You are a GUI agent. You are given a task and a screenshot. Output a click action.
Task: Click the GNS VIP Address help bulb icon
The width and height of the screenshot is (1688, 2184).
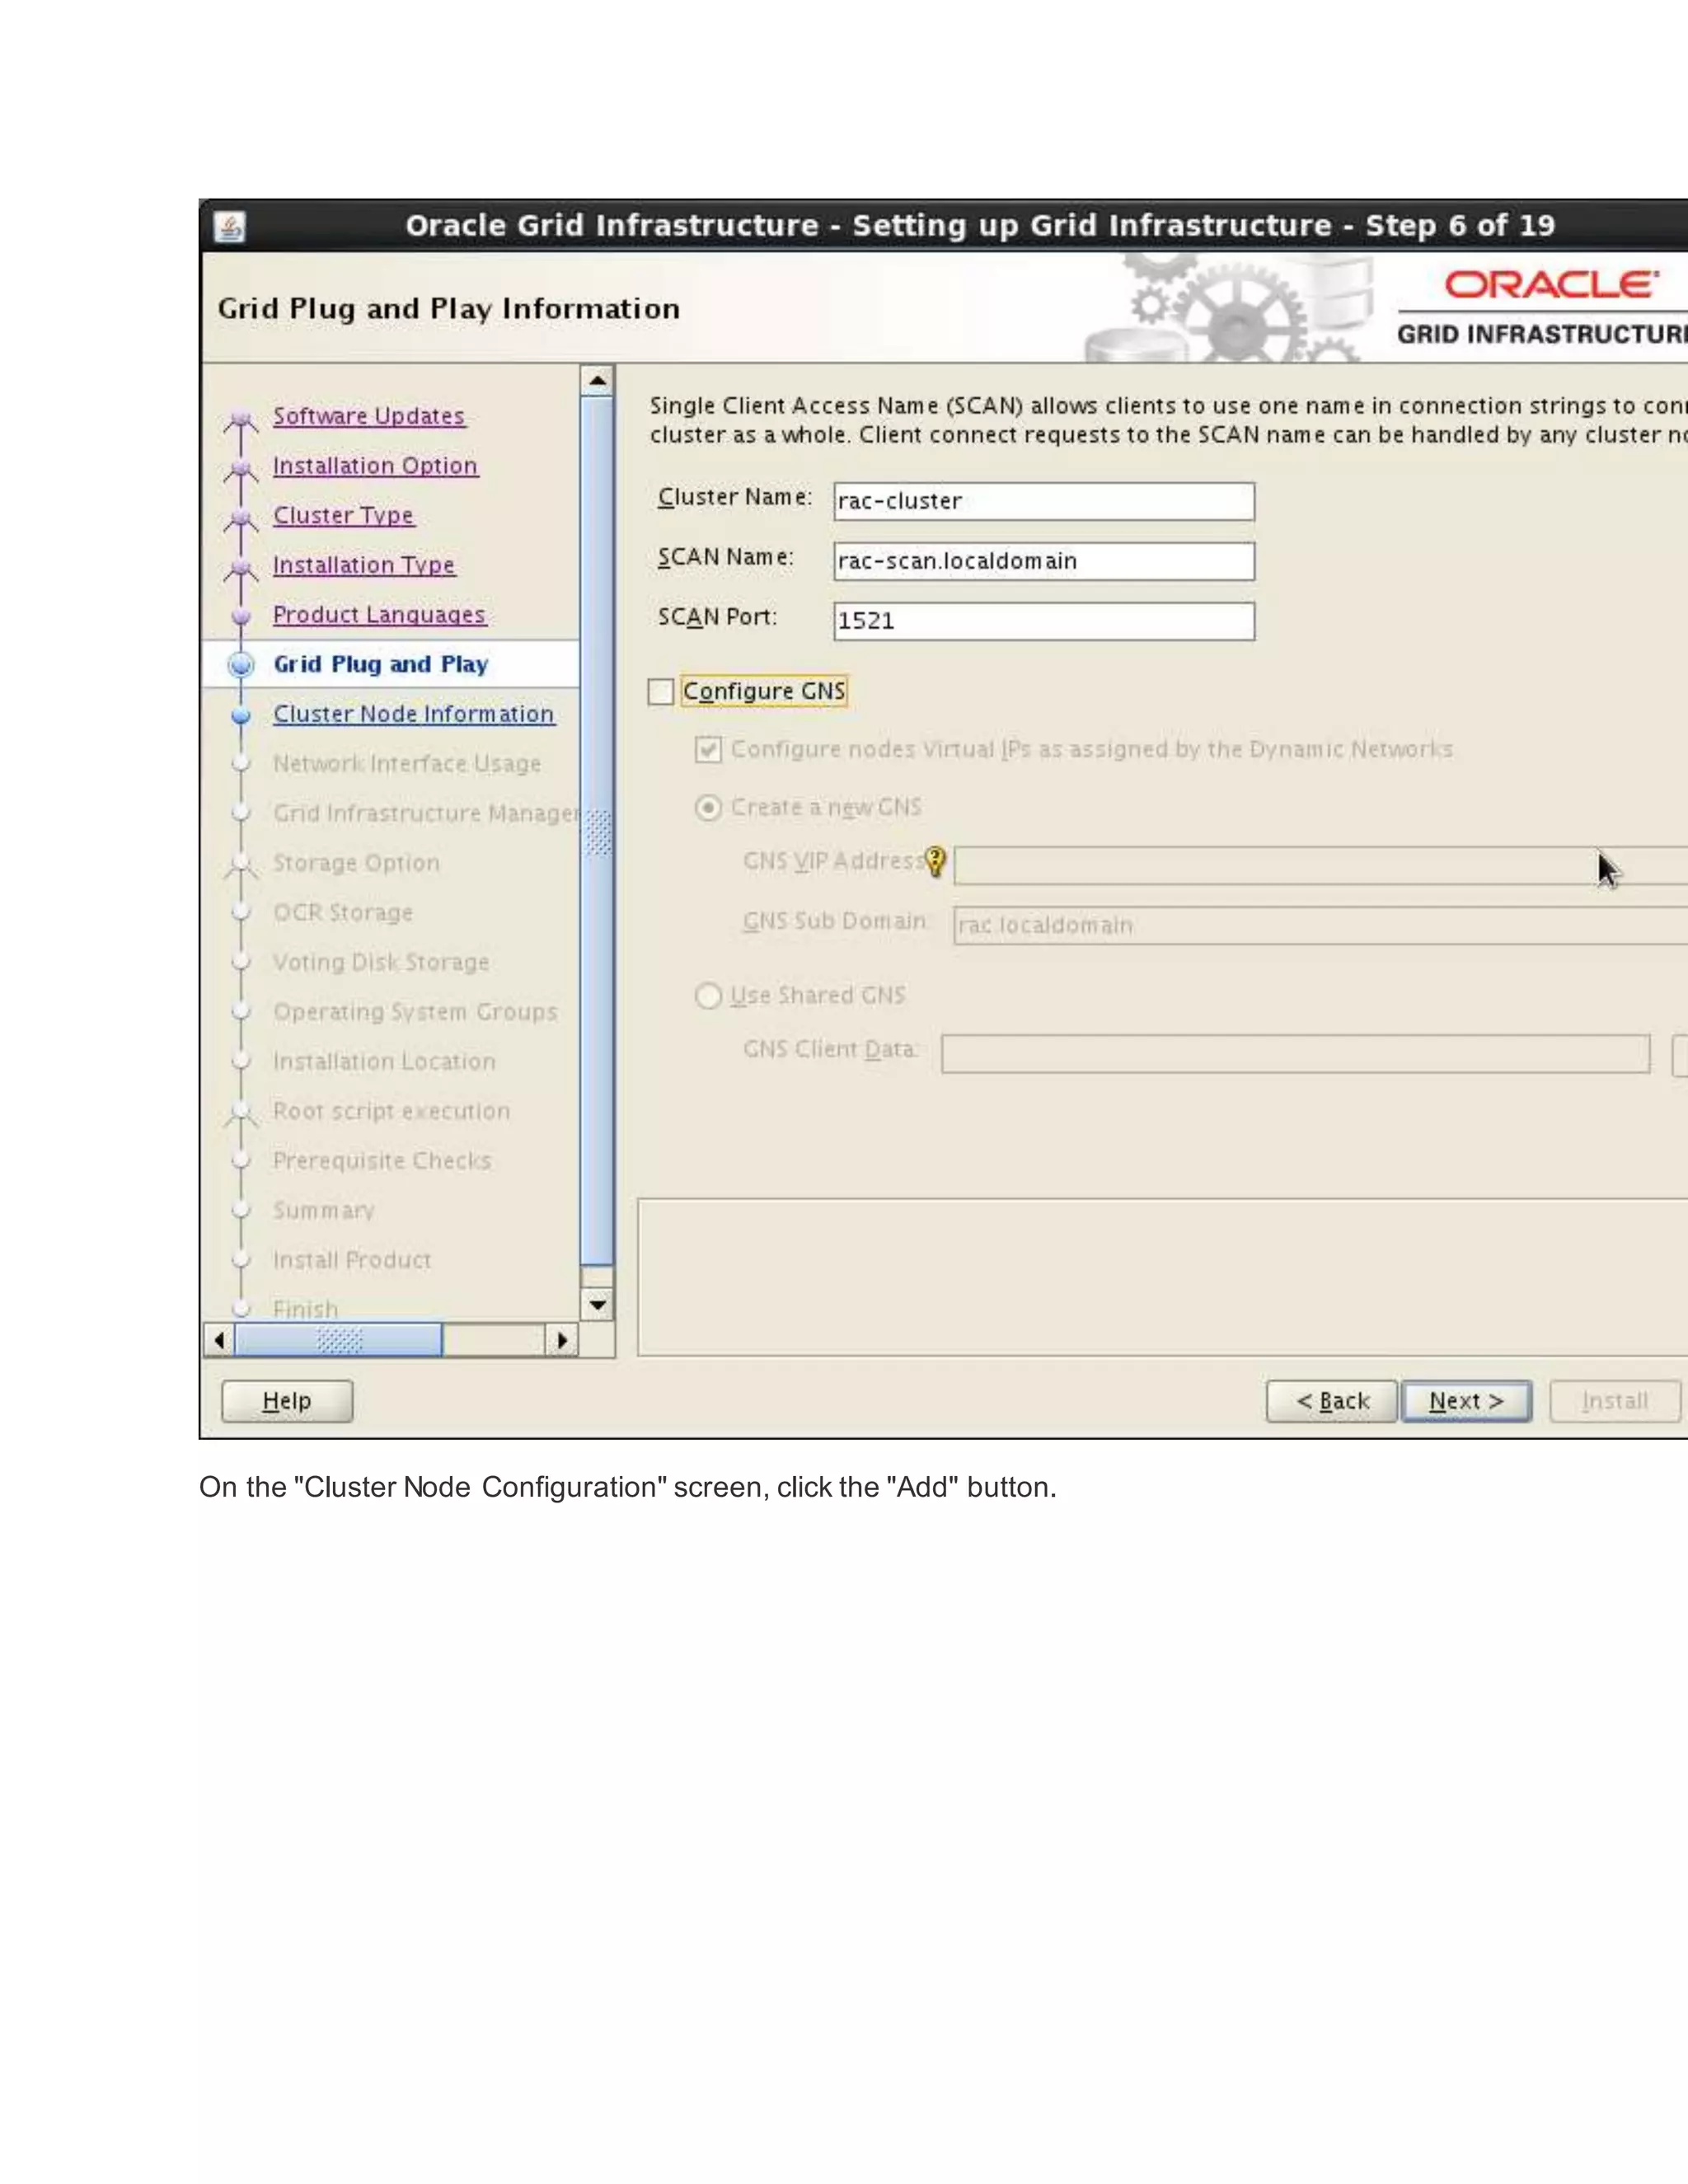[x=935, y=861]
